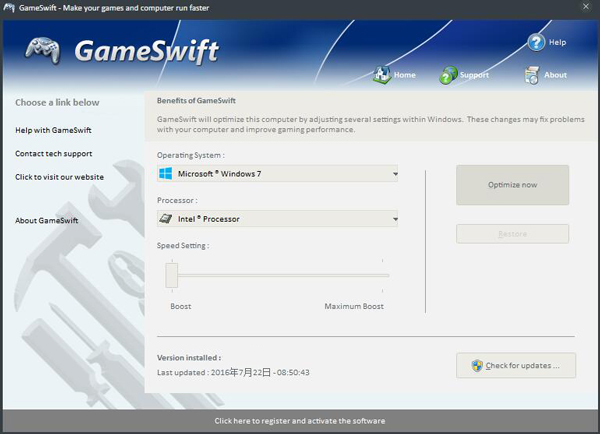Select the Intel Processor combo box
The height and width of the screenshot is (434, 600).
pyautogui.click(x=277, y=219)
